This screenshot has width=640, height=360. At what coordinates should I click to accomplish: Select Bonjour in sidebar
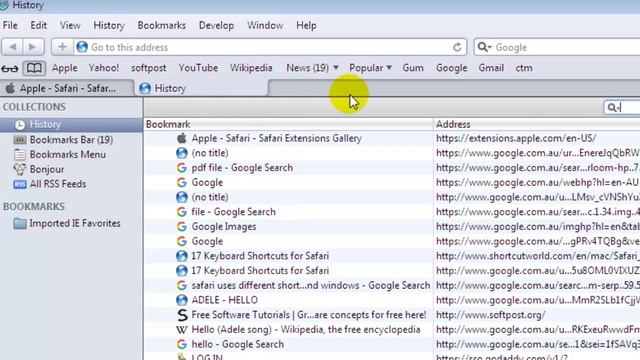click(x=71, y=169)
